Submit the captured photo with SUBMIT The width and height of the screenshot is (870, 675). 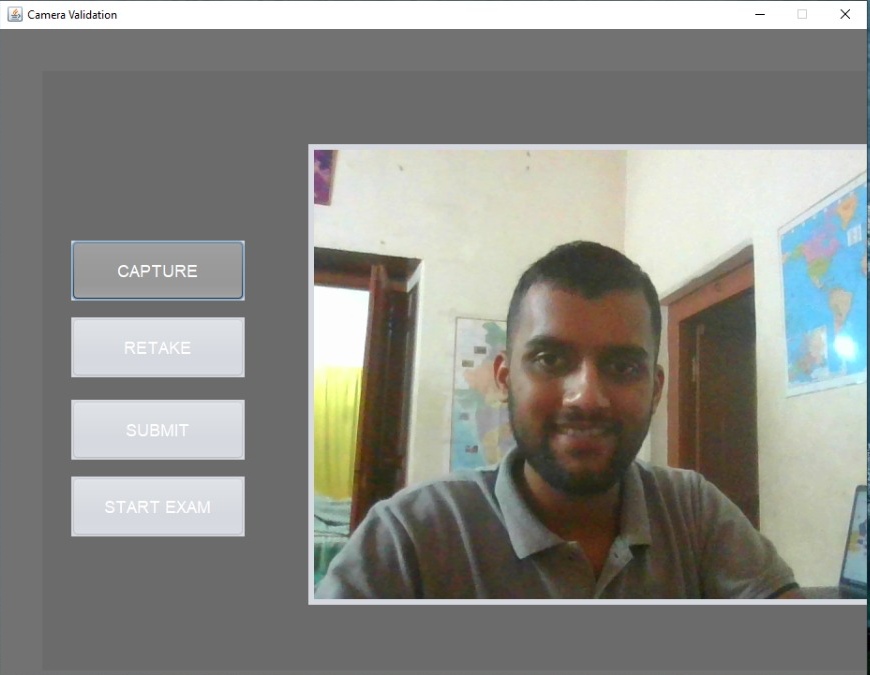(157, 429)
